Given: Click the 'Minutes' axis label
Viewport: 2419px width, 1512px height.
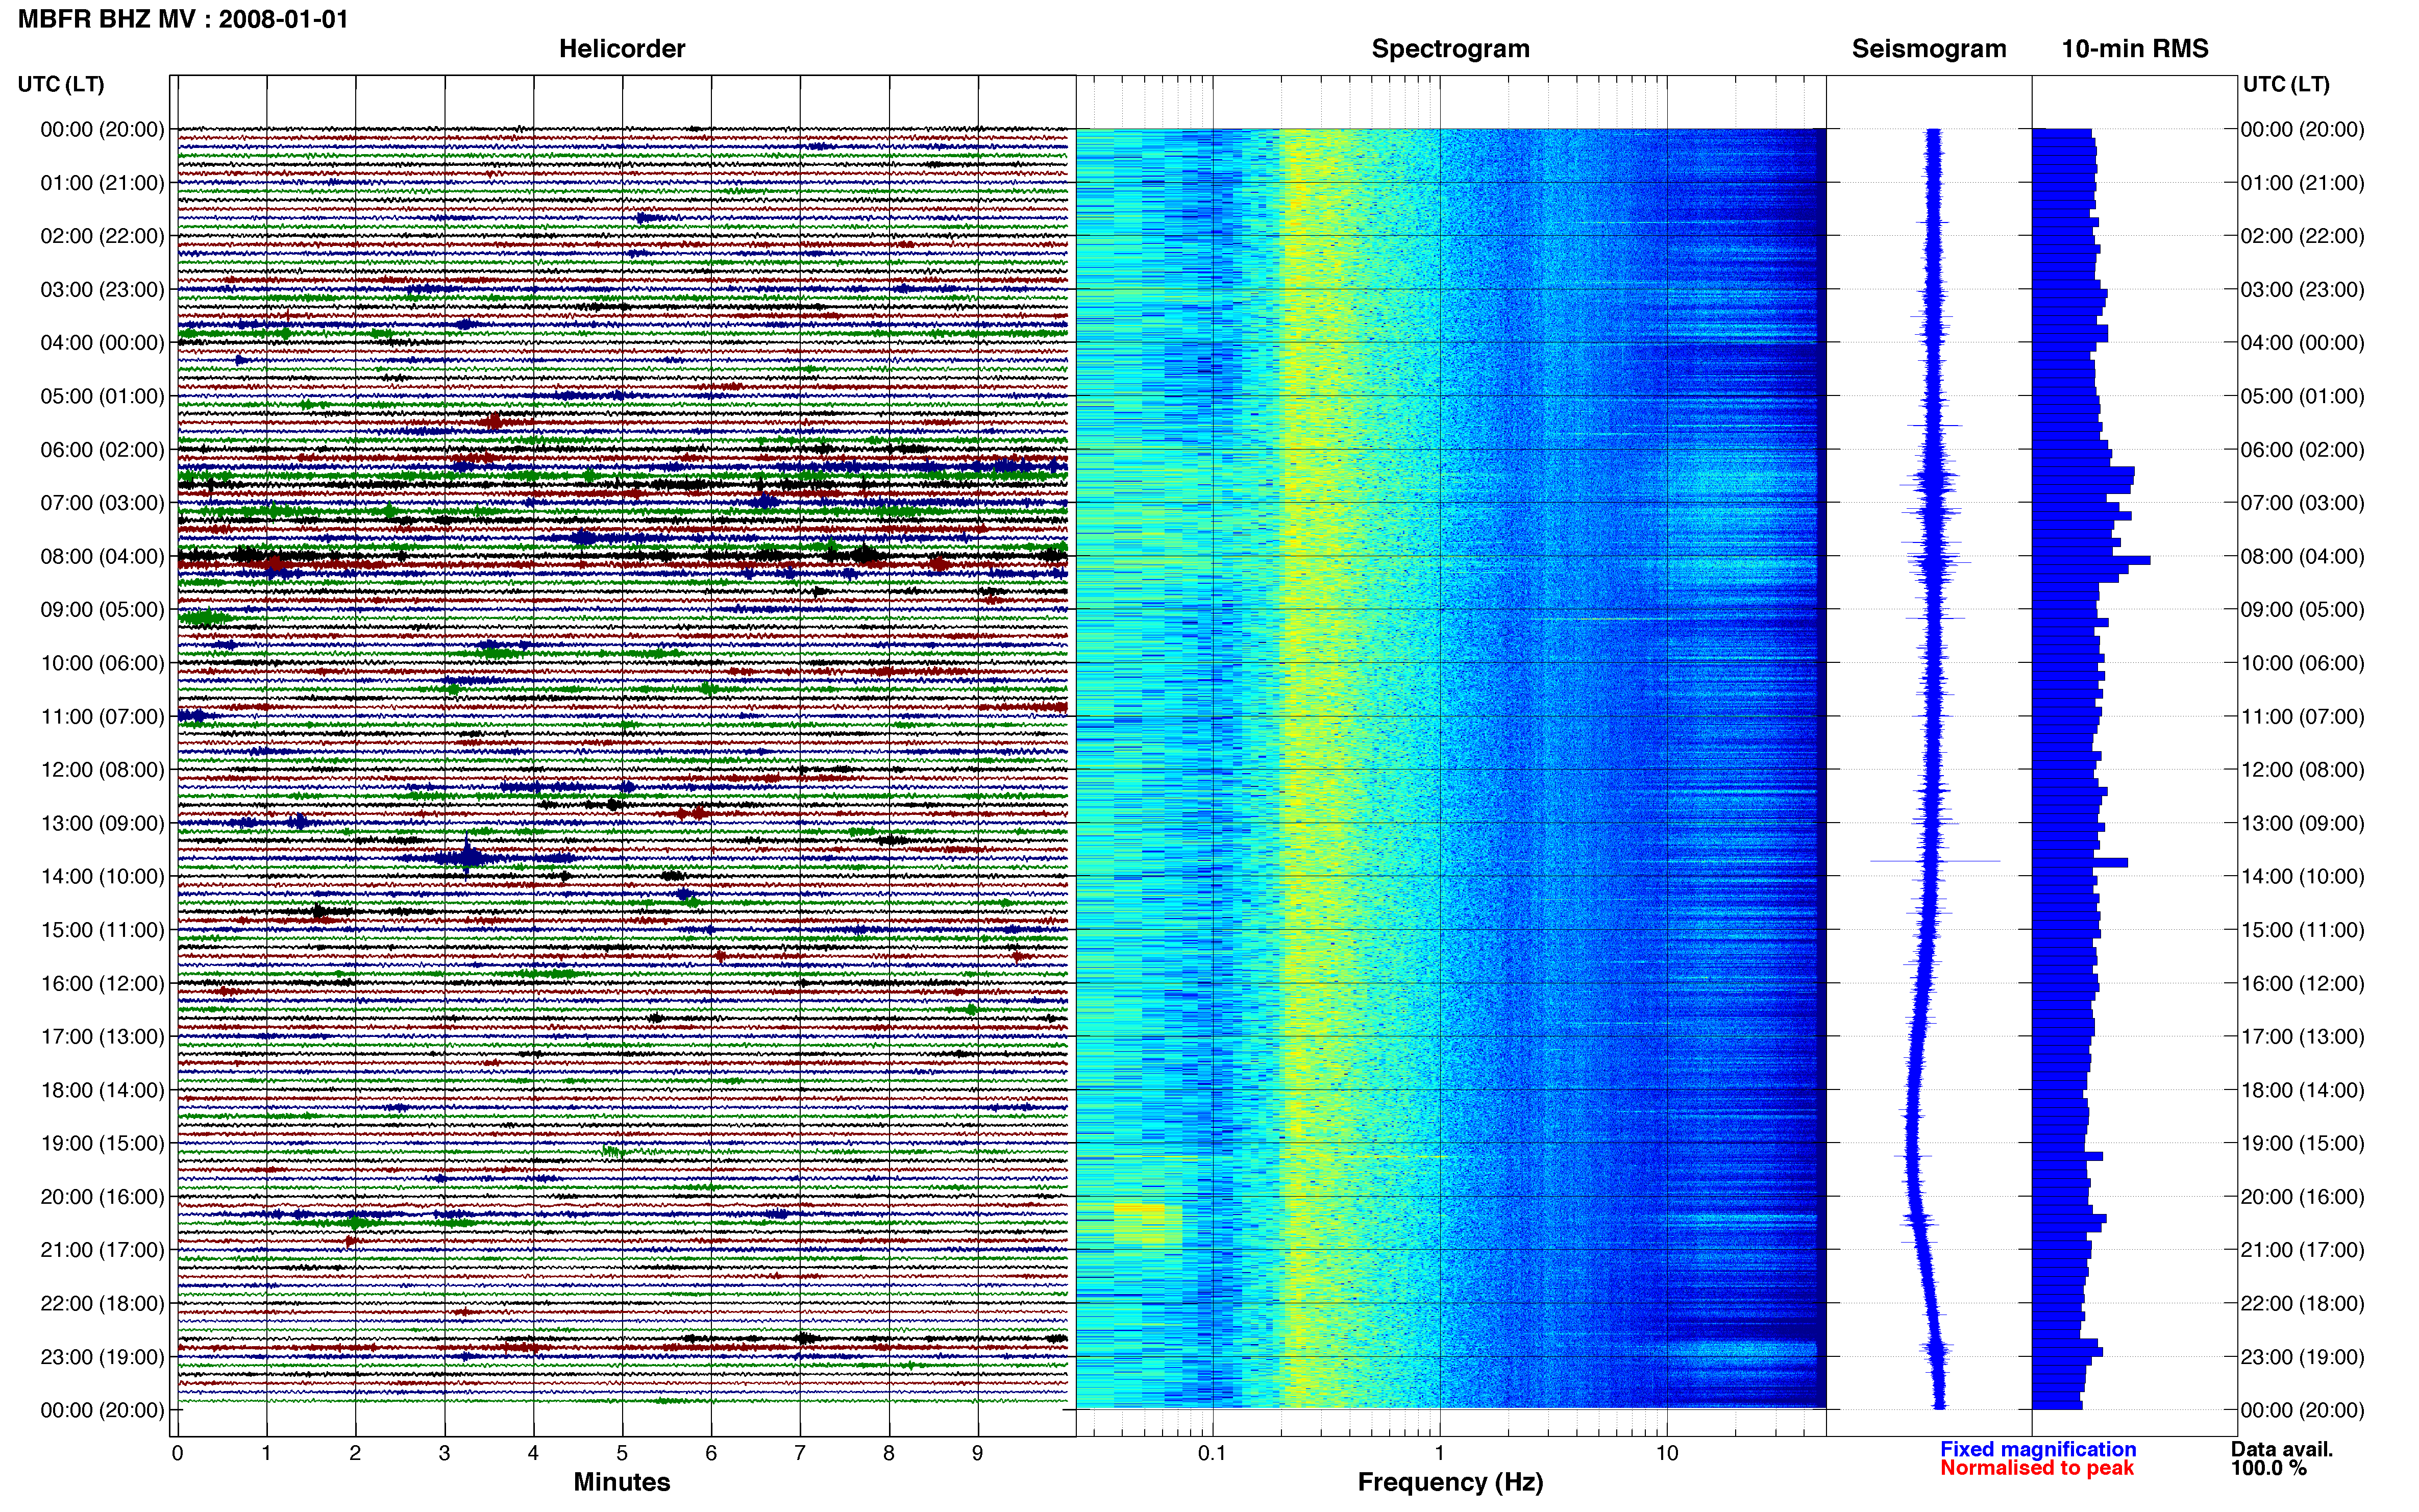Looking at the screenshot, I should [x=622, y=1482].
